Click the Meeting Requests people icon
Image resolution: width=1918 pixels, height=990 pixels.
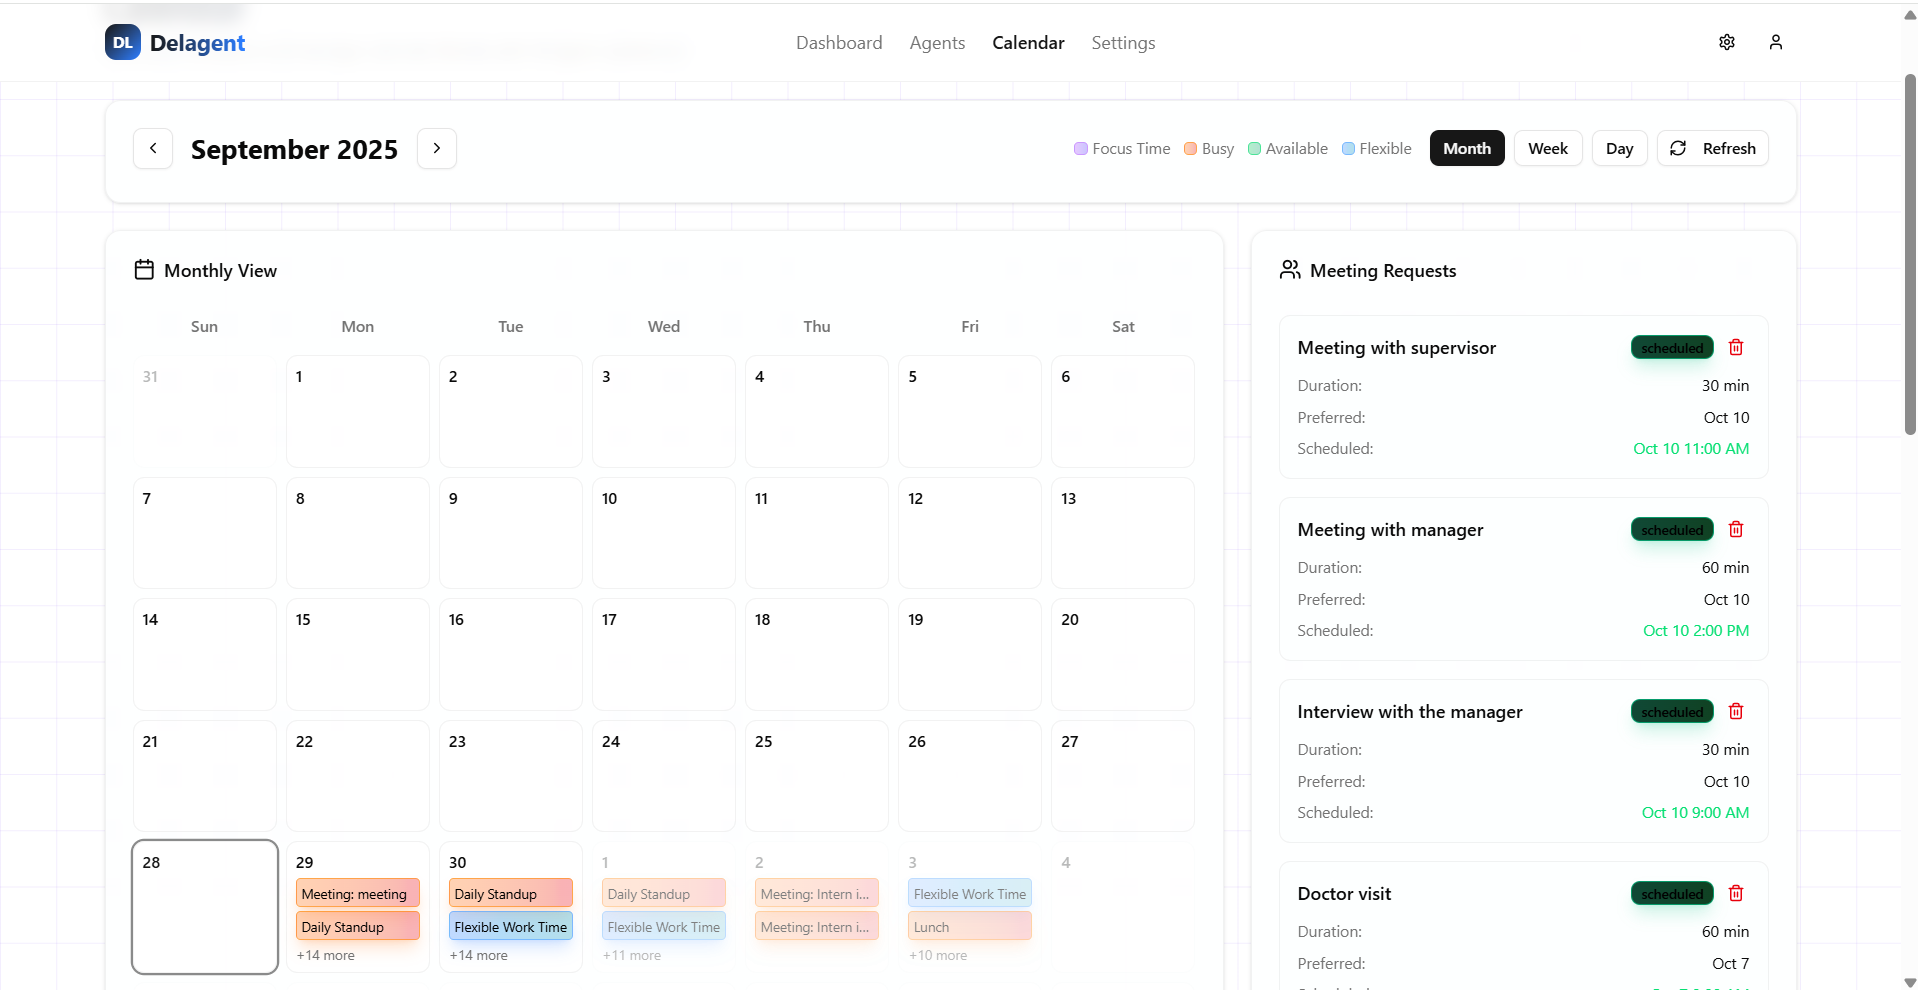tap(1290, 270)
